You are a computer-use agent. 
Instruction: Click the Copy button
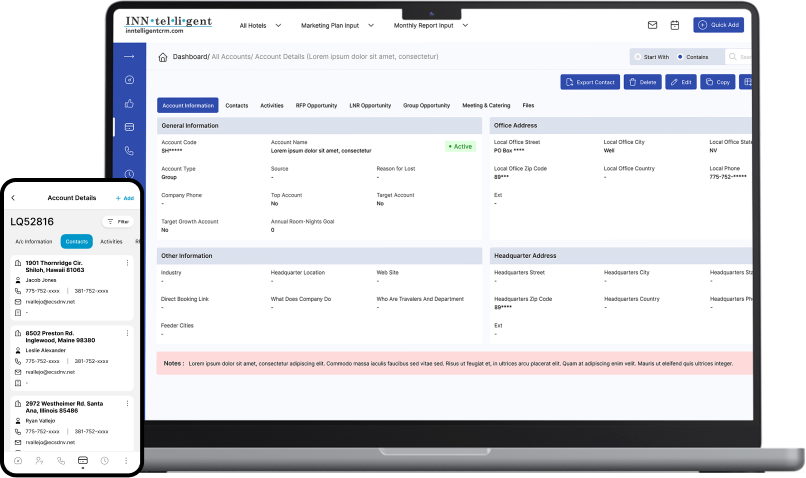(718, 82)
